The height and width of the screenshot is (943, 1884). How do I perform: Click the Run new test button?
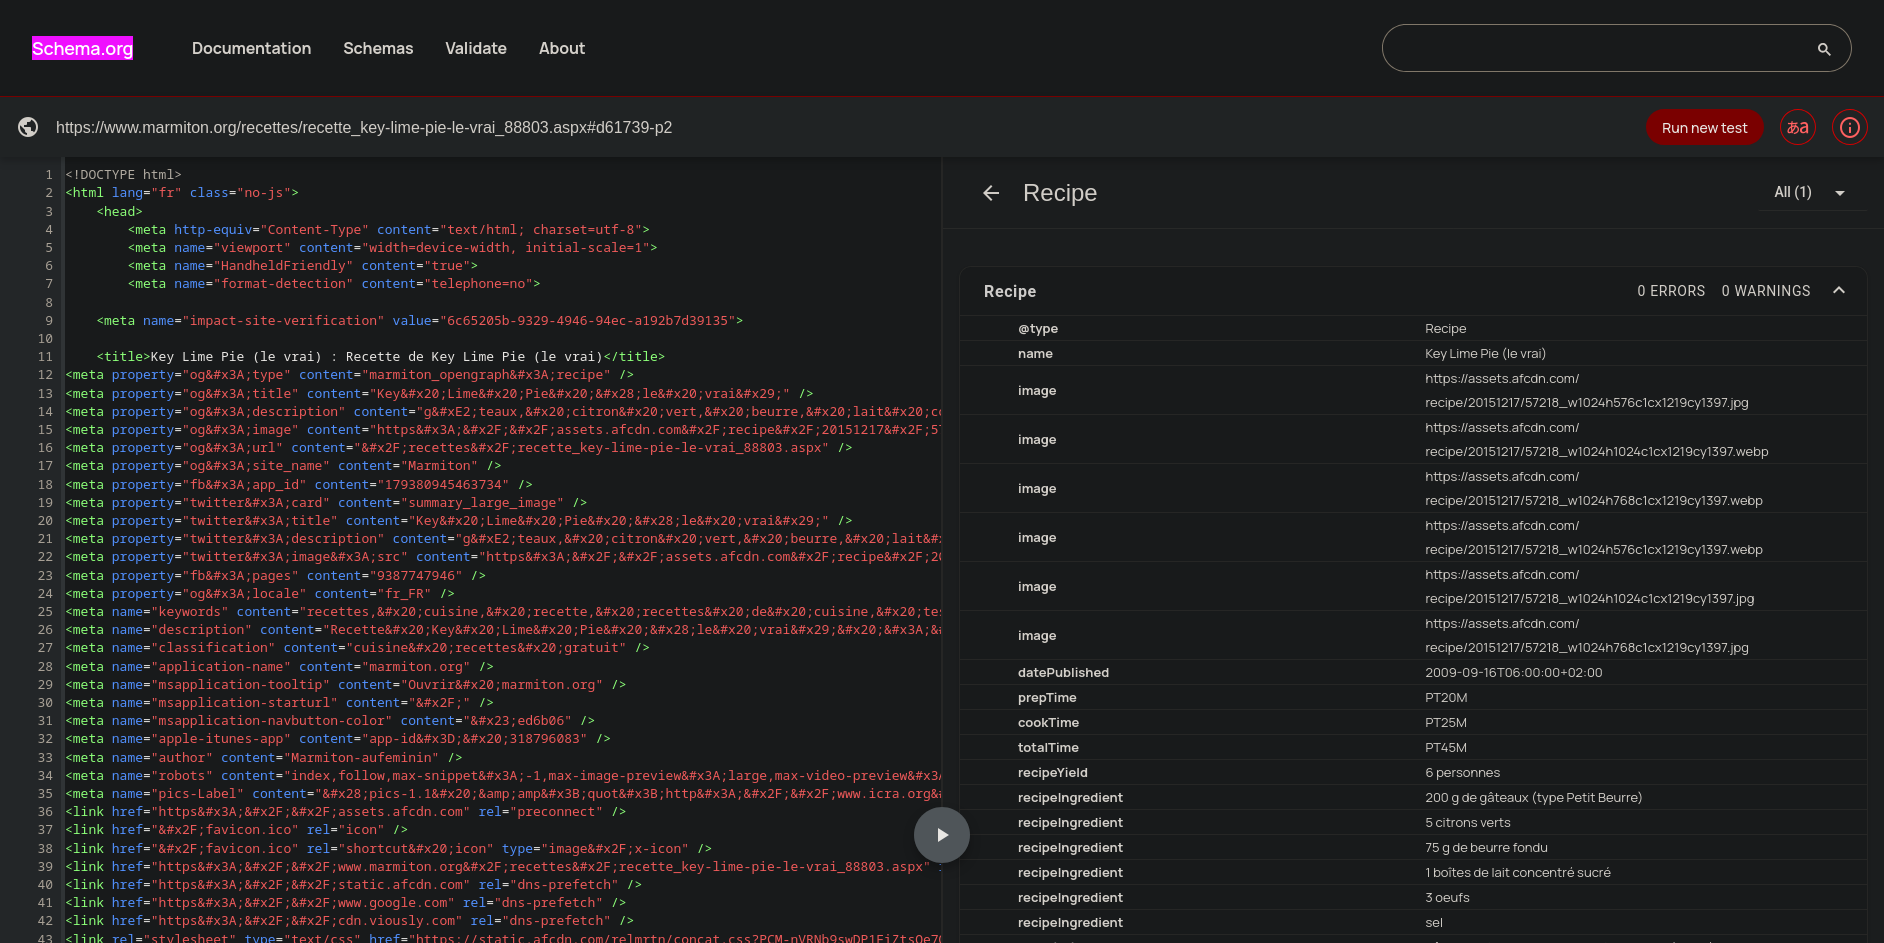pos(1704,127)
